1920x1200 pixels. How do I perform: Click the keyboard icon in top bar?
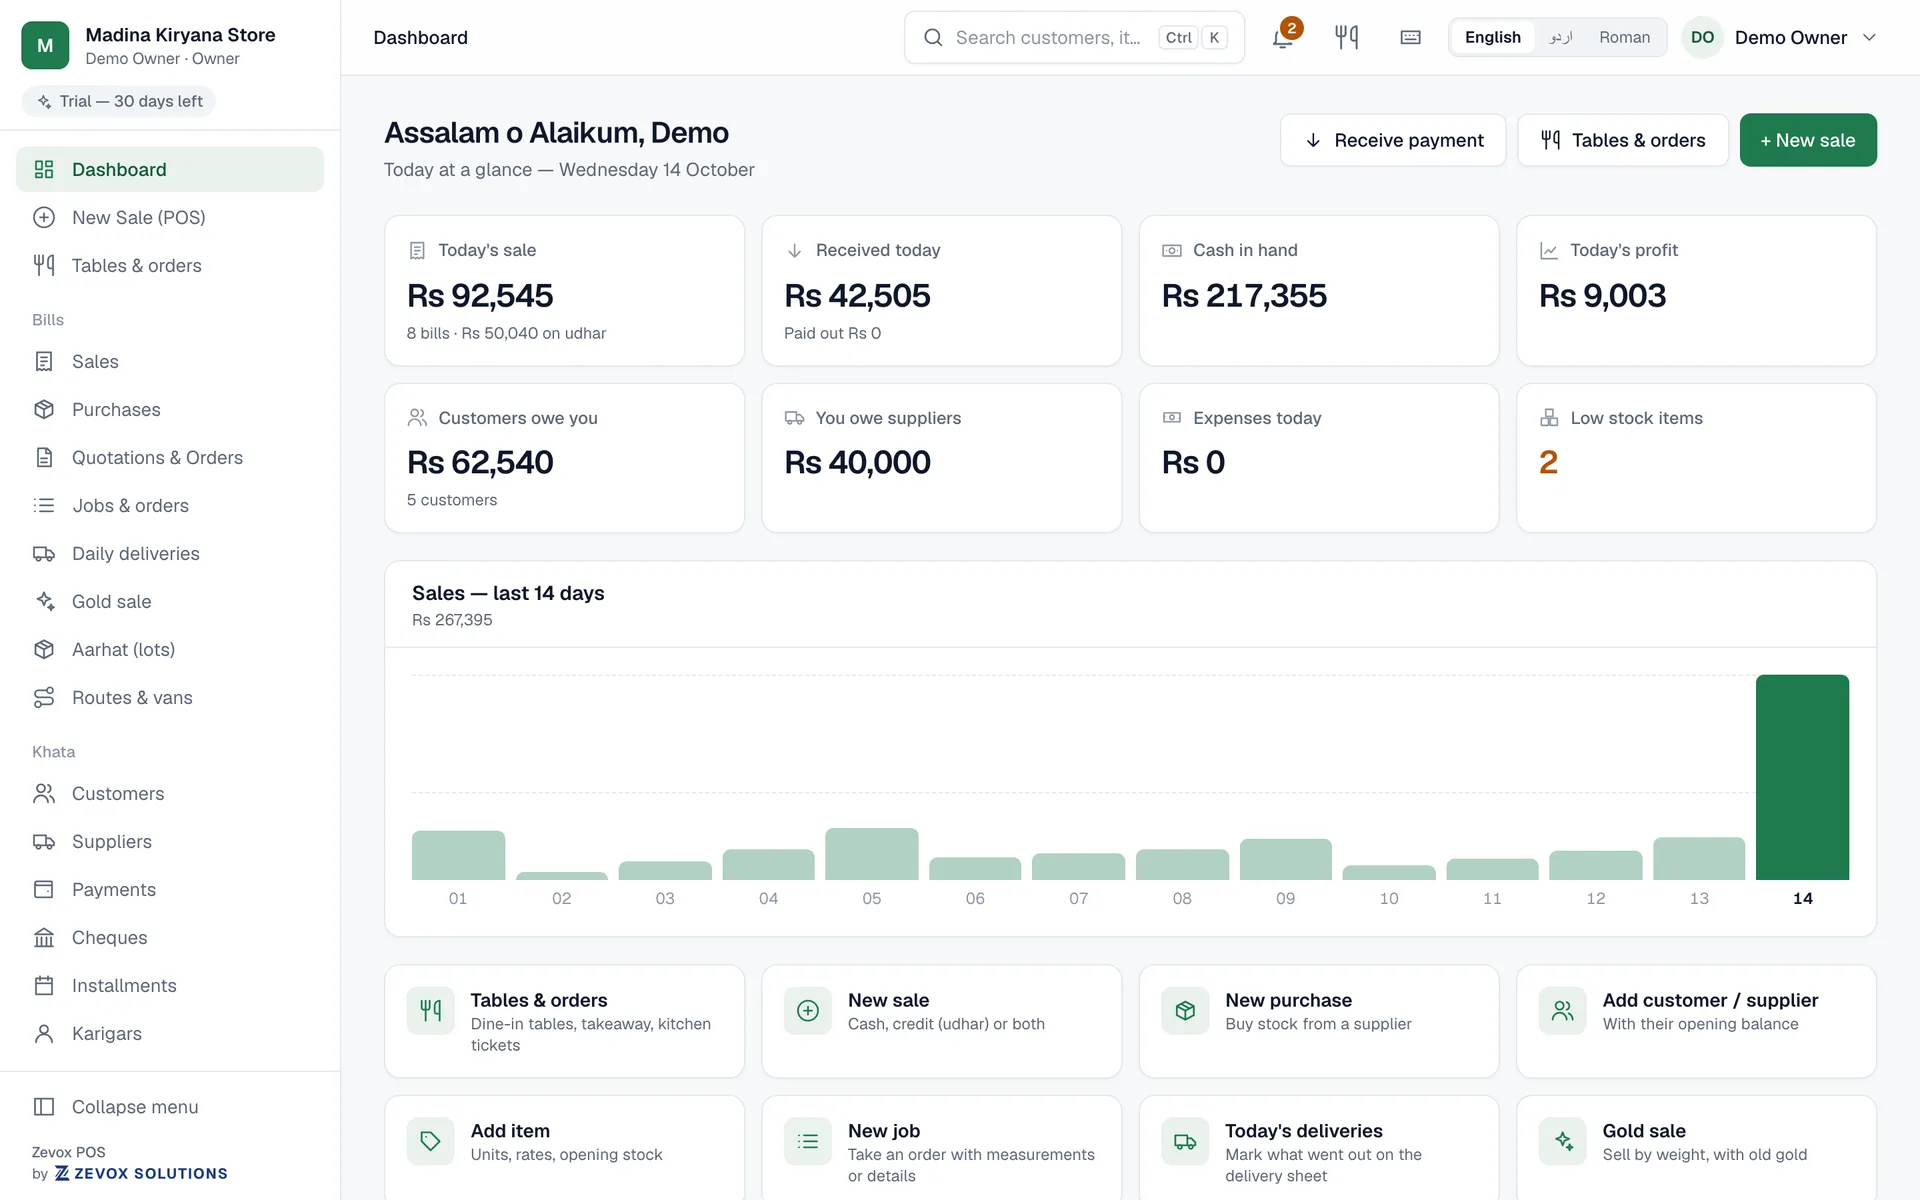coord(1410,38)
